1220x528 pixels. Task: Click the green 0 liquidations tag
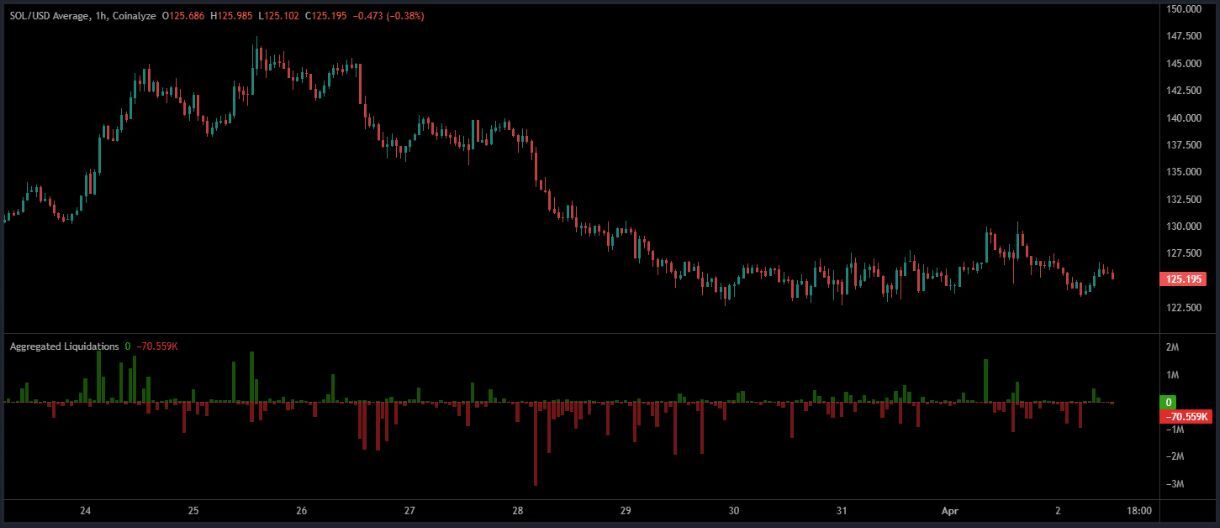point(1168,401)
